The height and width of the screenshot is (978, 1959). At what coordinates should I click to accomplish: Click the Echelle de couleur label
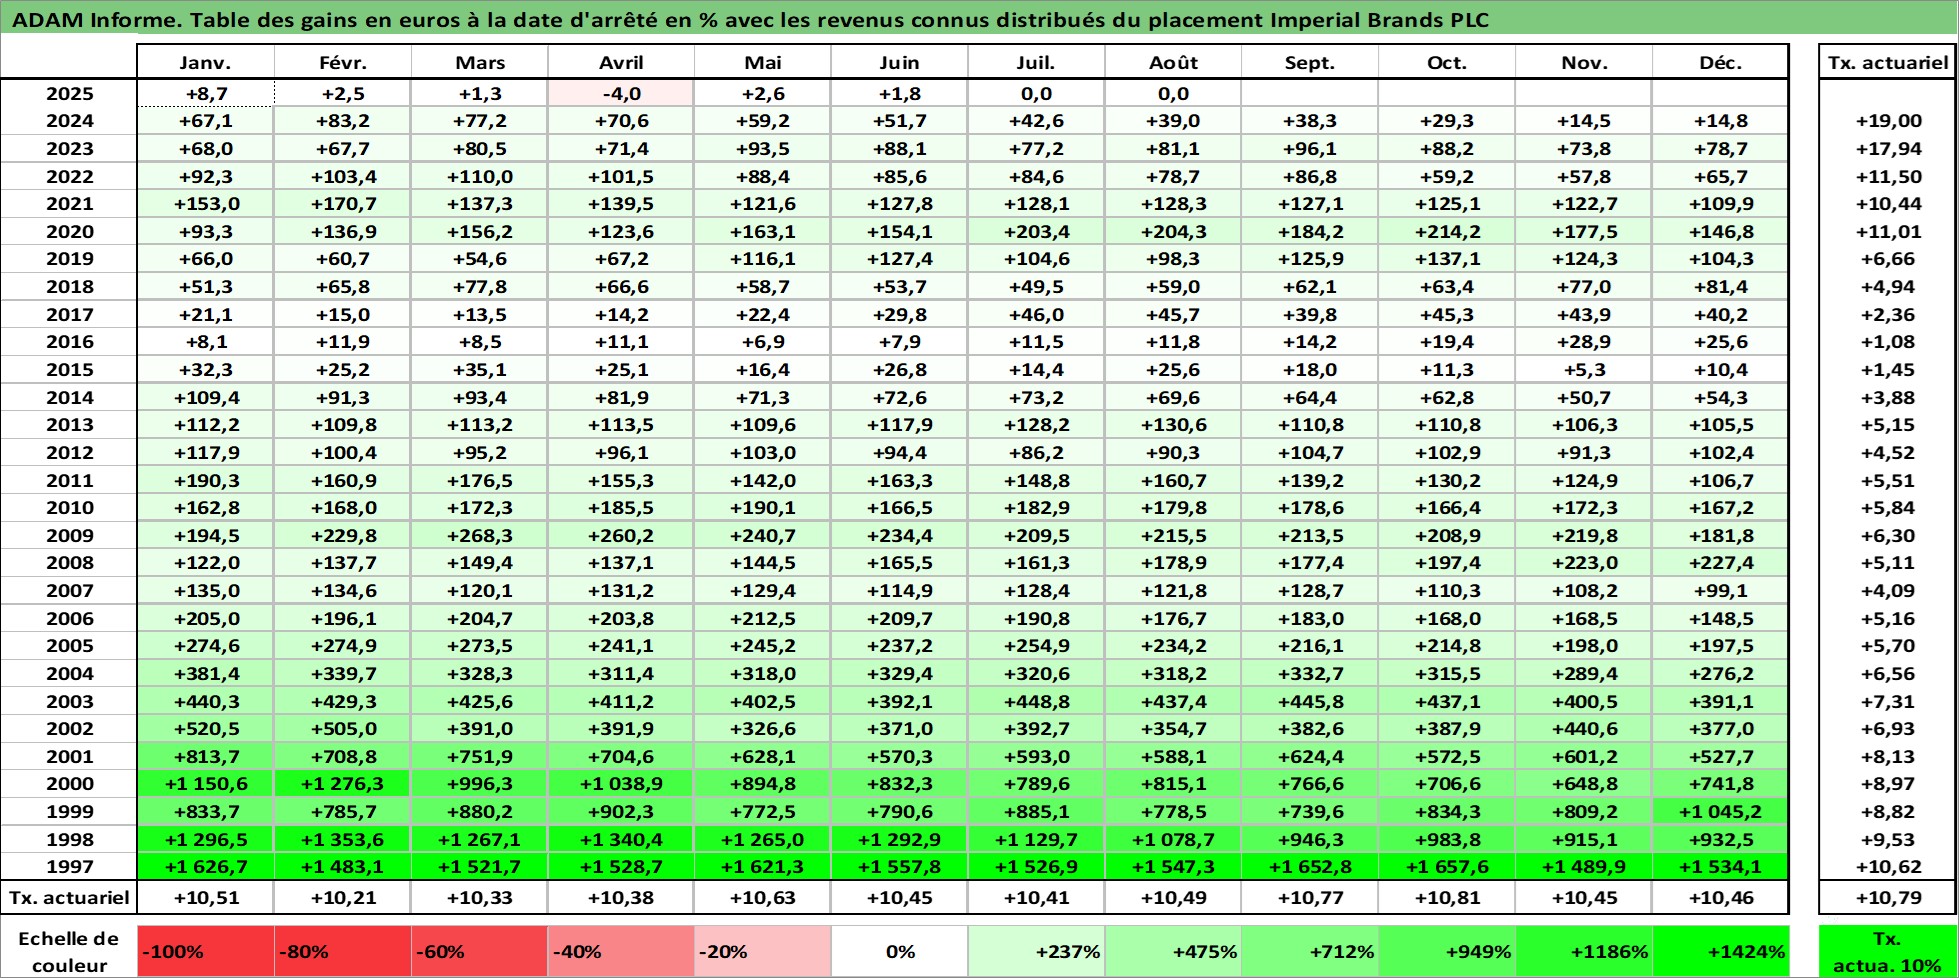click(x=69, y=952)
